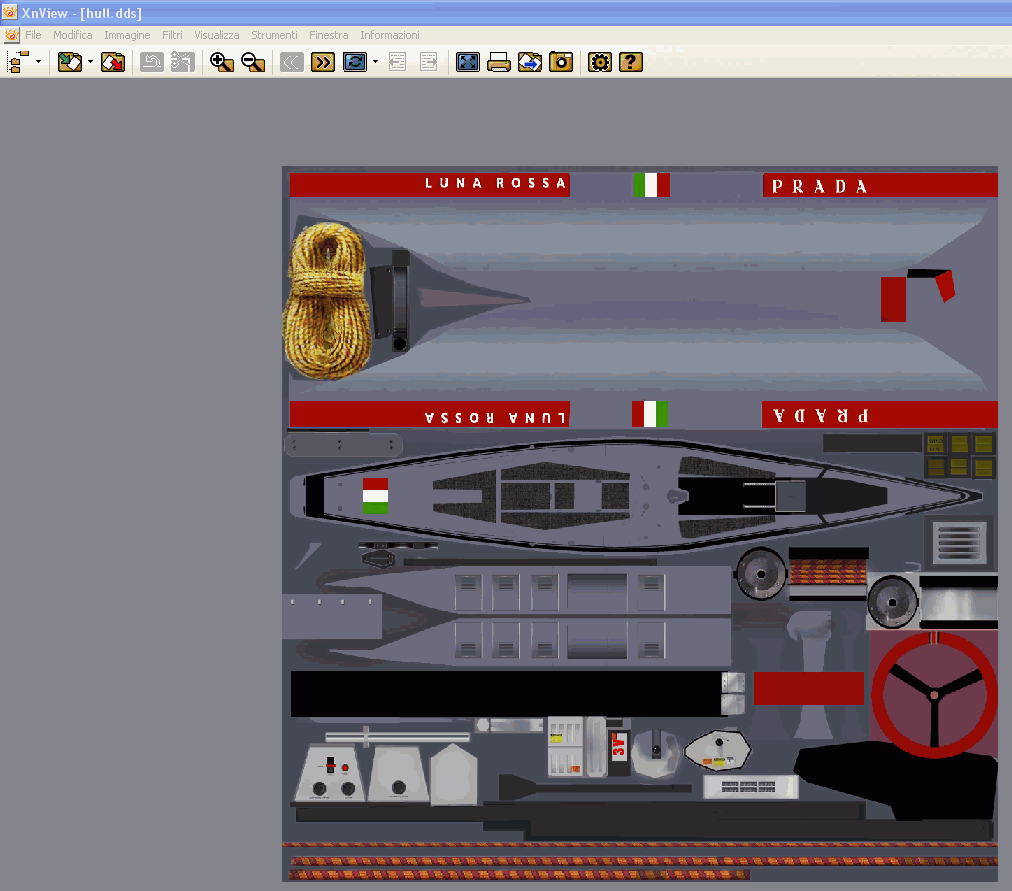Click the camera screen capture icon
The image size is (1012, 891).
pos(561,62)
